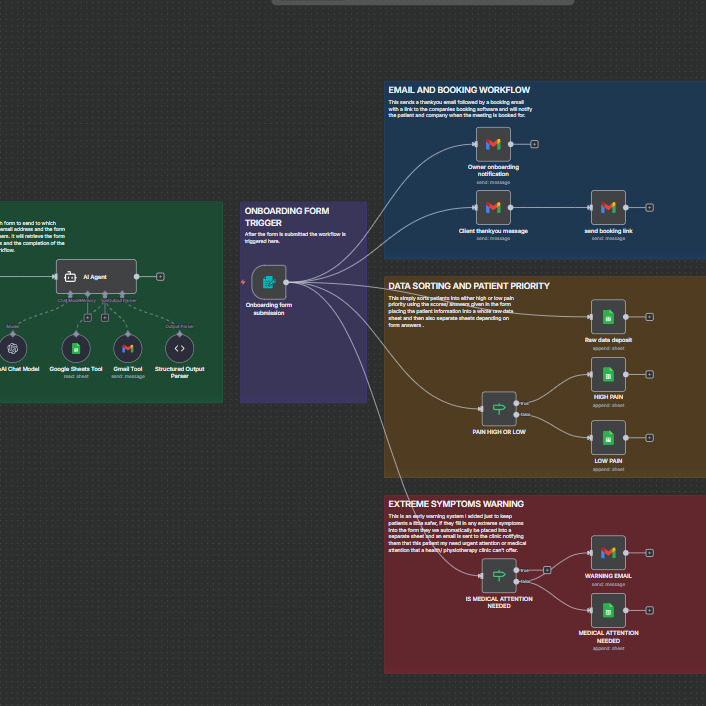Select the send booking link node
Screen dimensions: 706x706
coord(608,208)
